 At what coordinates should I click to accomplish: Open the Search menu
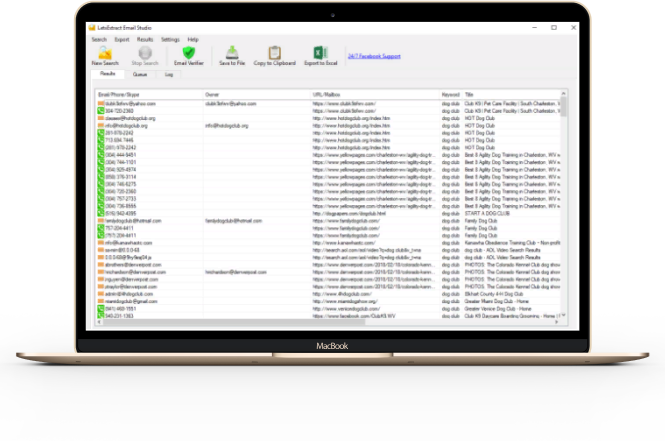(99, 39)
